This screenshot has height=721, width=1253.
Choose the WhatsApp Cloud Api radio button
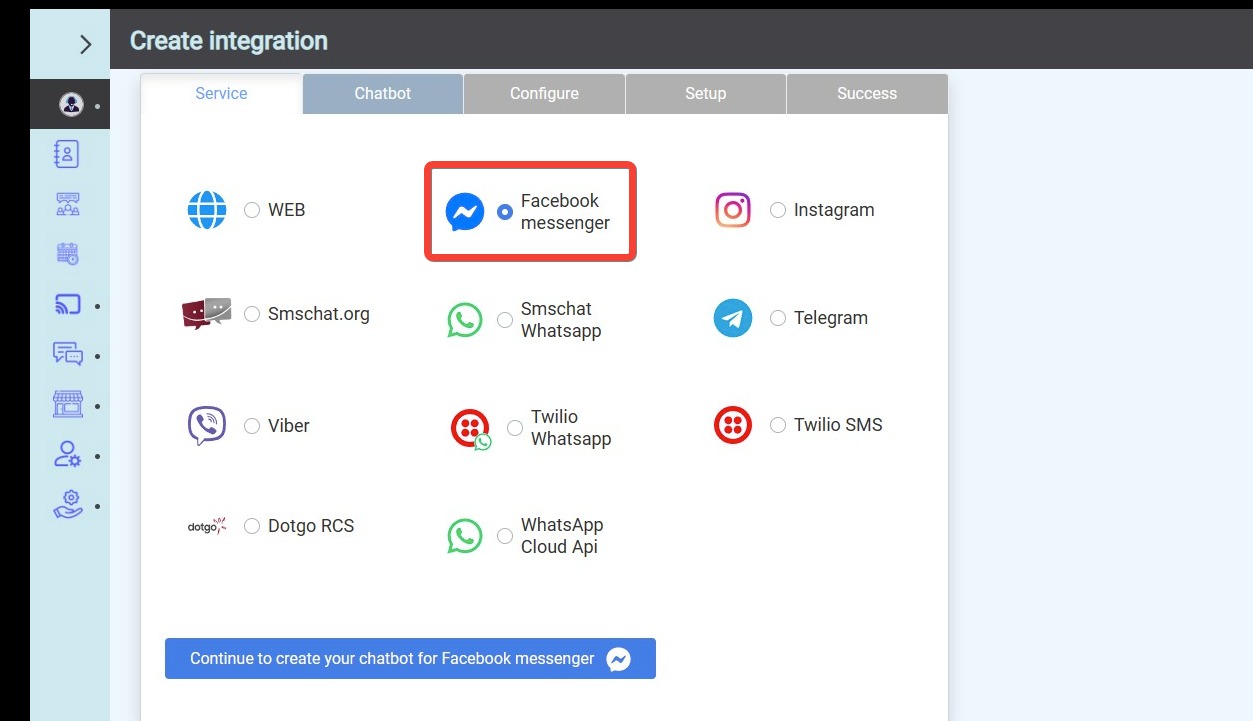[x=505, y=536]
